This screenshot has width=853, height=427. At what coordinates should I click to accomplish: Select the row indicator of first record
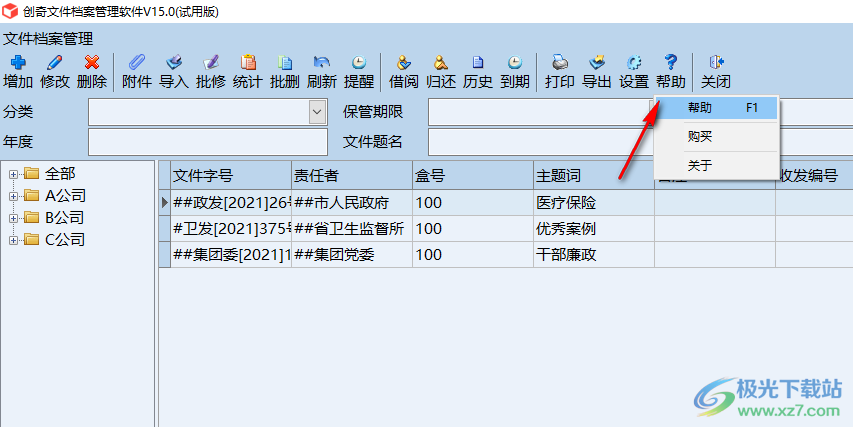(x=165, y=203)
